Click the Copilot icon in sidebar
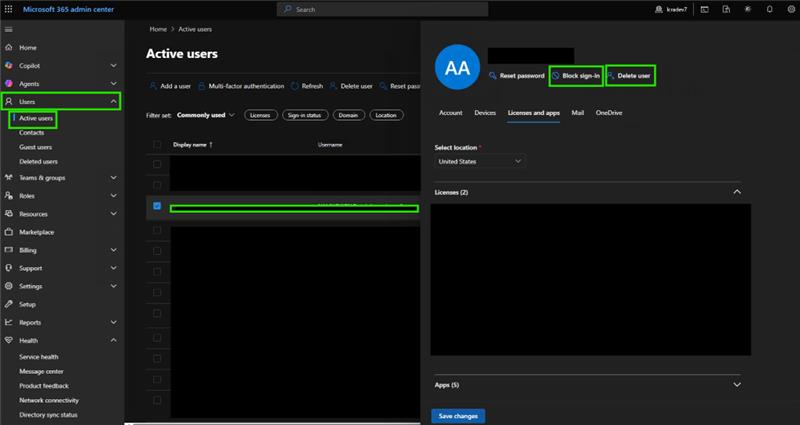 point(9,65)
